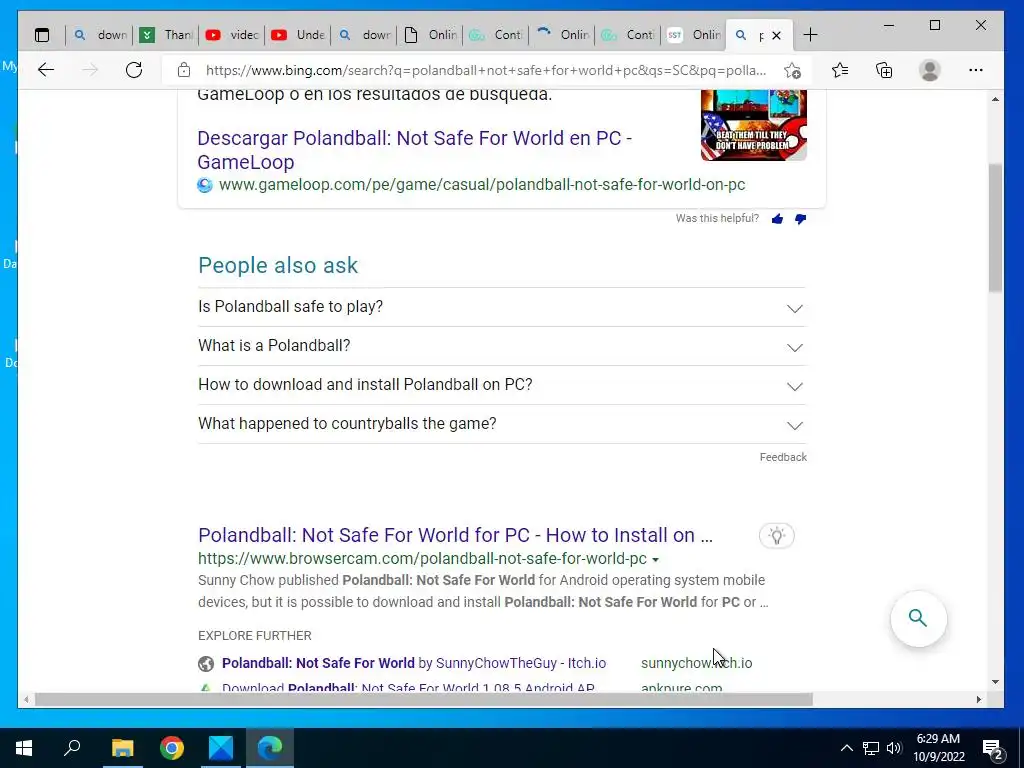Open the Favorites list

pos(840,70)
